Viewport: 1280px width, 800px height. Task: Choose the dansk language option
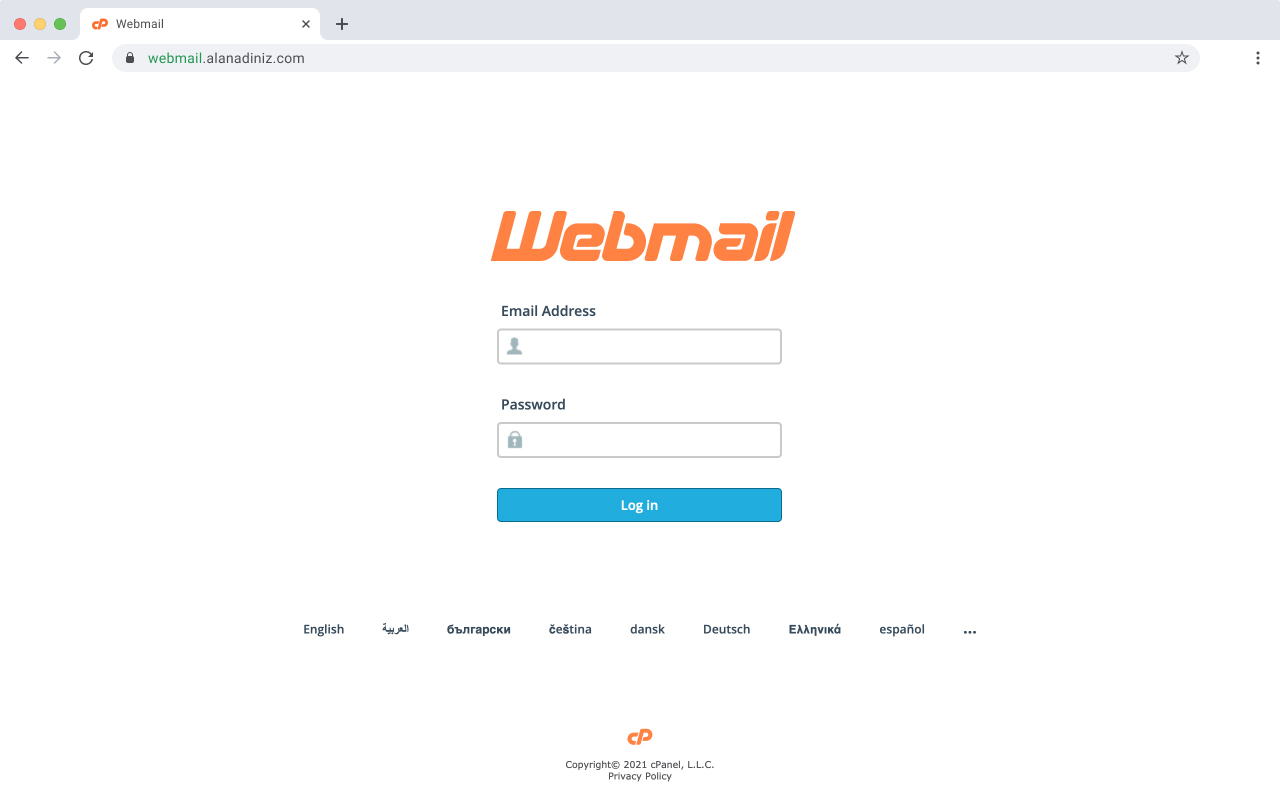pyautogui.click(x=647, y=629)
